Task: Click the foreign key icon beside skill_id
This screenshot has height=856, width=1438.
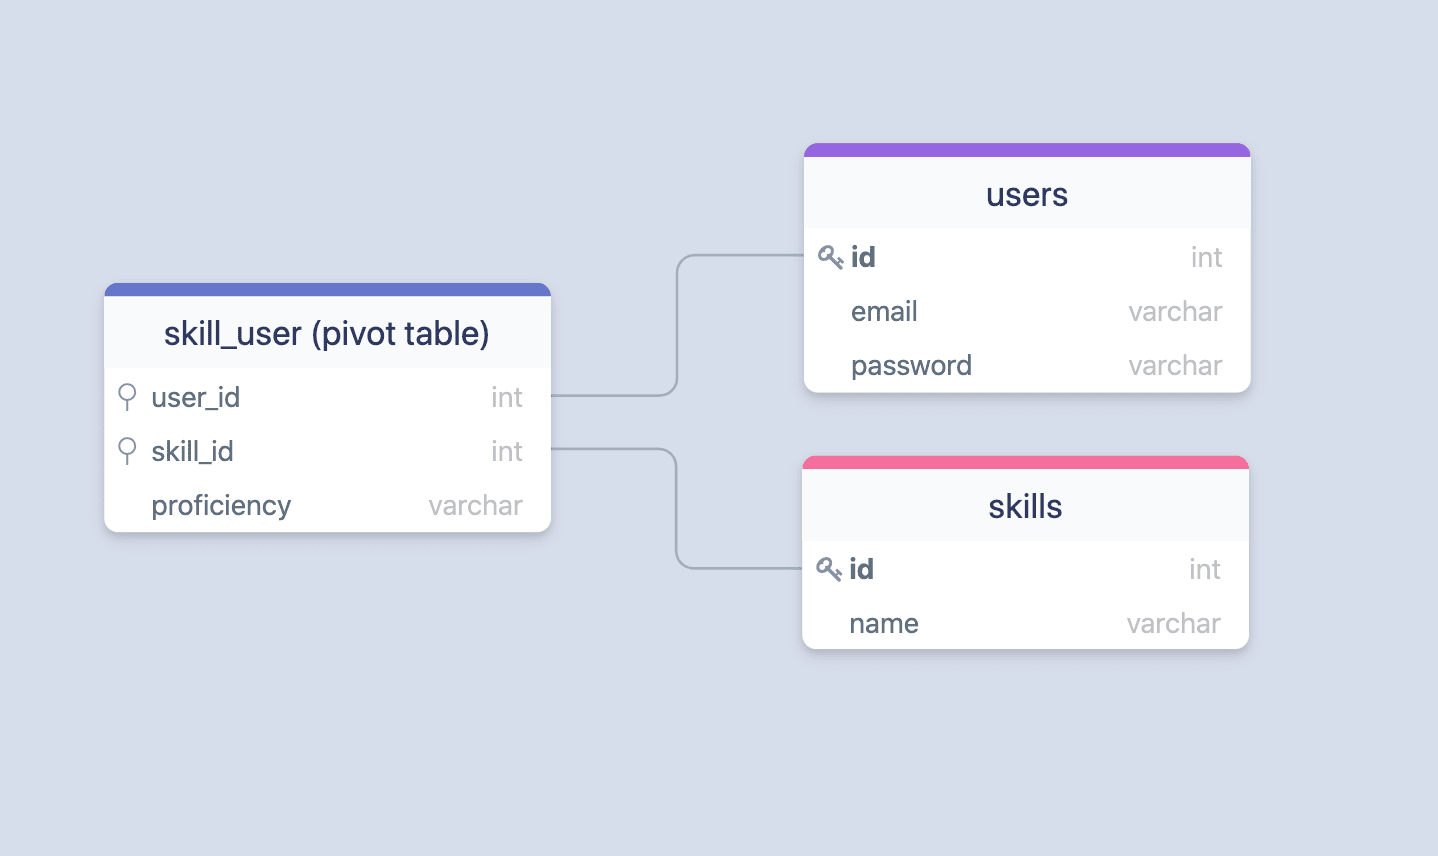Action: pyautogui.click(x=127, y=451)
